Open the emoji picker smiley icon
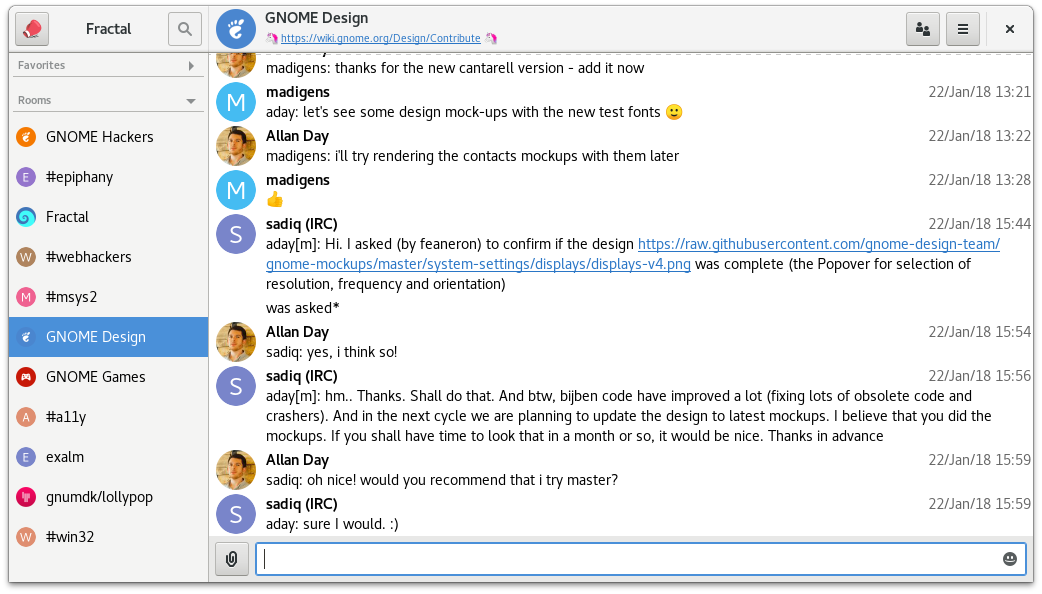1042x594 pixels. tap(1009, 559)
